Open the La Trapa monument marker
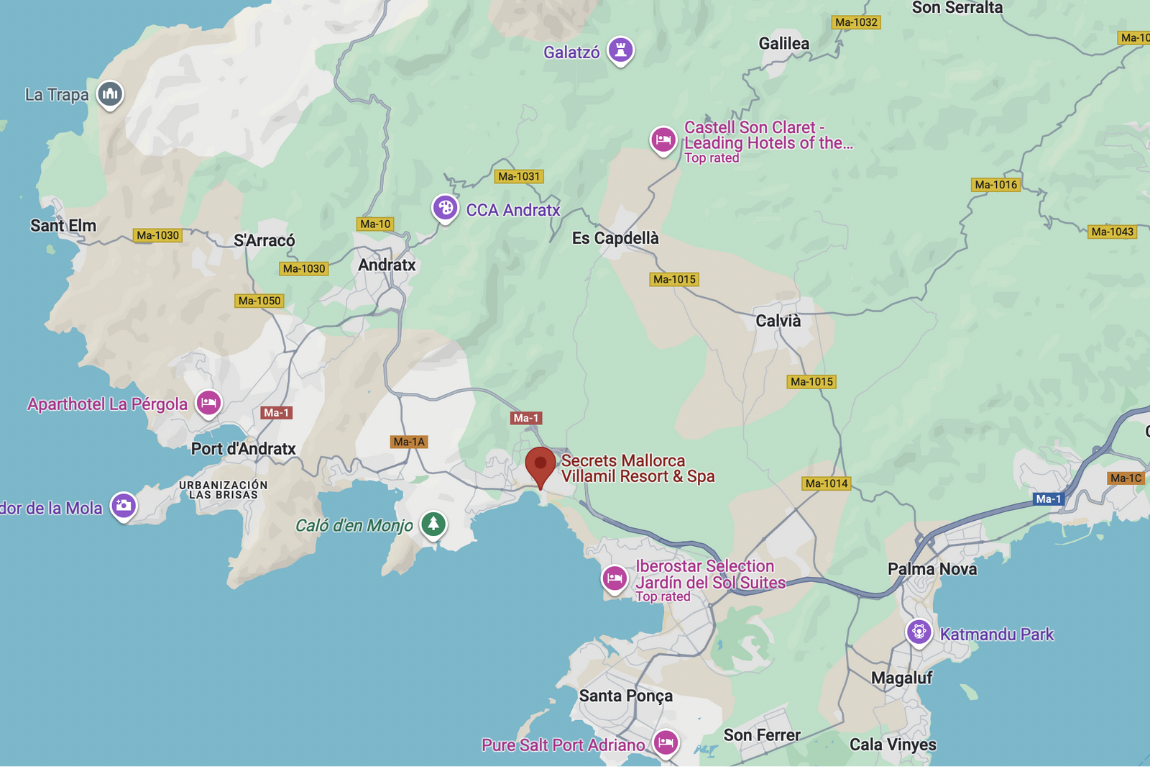Screen dimensions: 1150x768 point(110,95)
